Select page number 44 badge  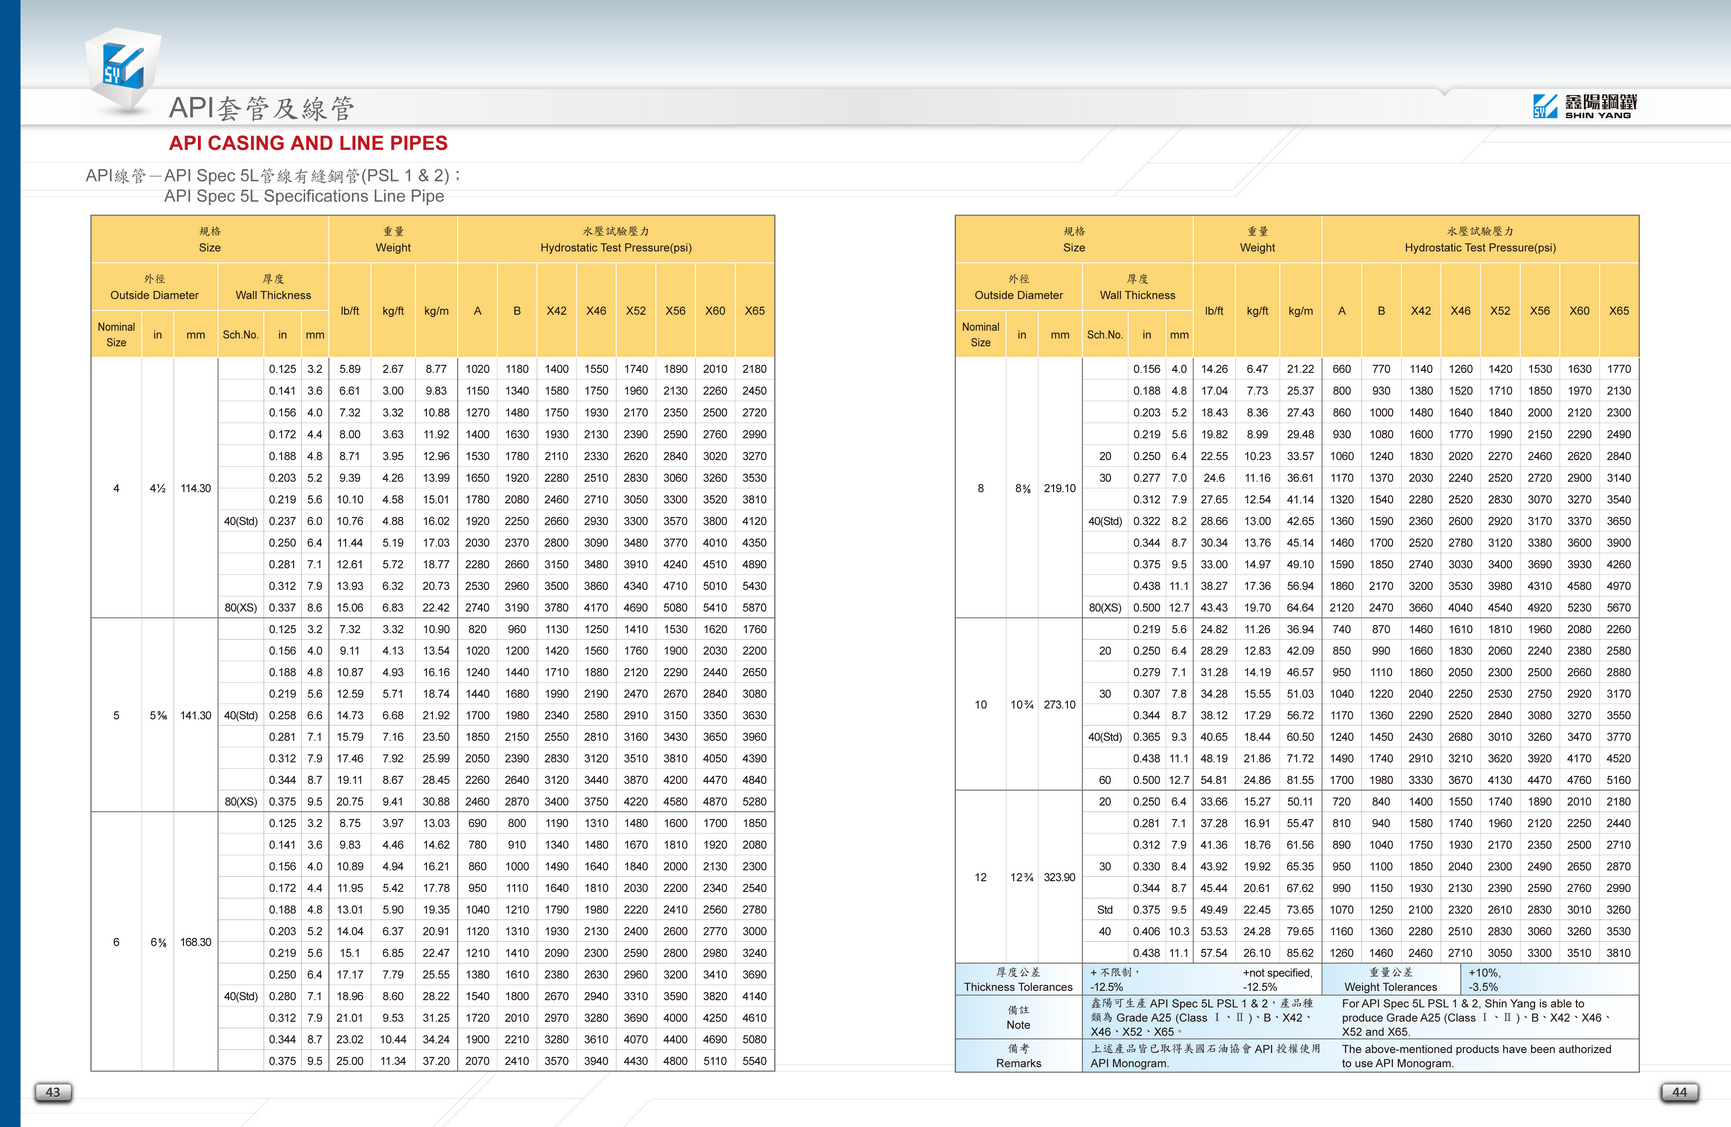tap(1679, 1092)
